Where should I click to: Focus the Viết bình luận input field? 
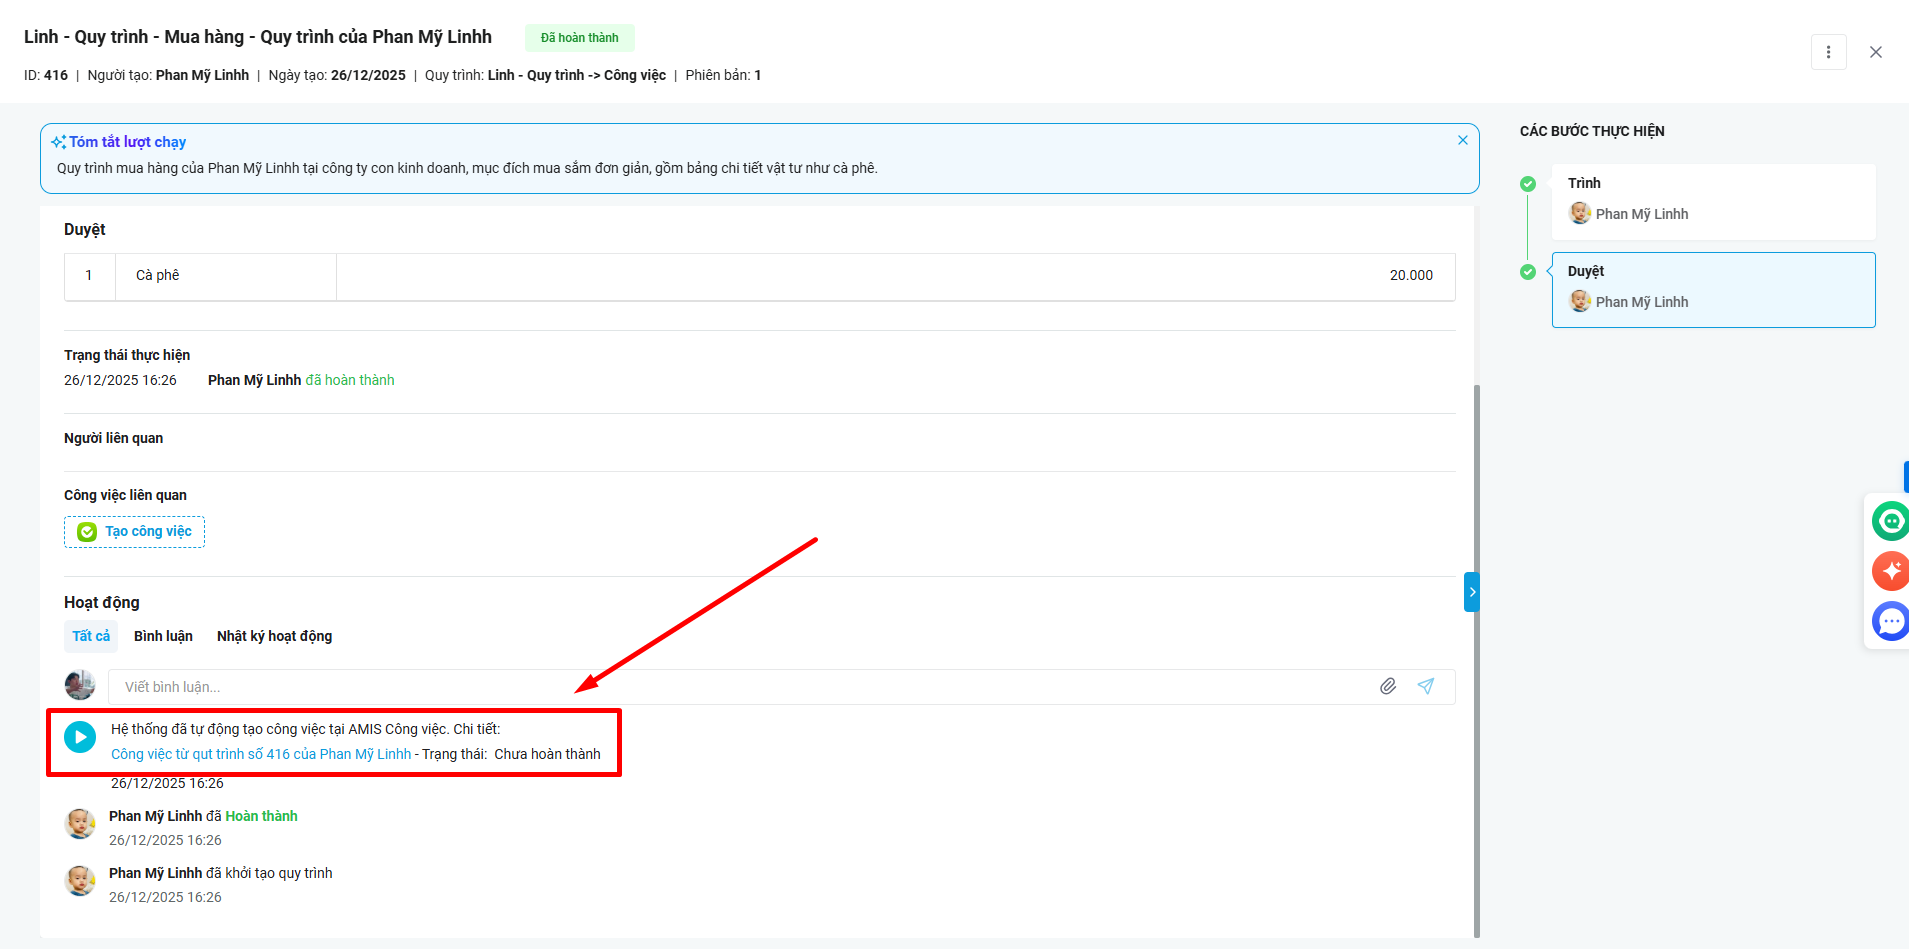click(x=740, y=687)
